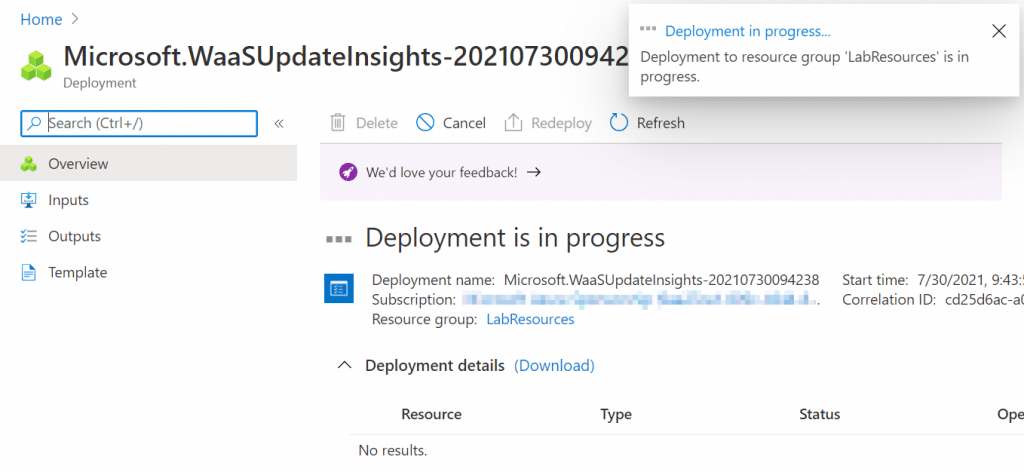
Task: Click the arrow next to feedback text
Action: point(534,172)
